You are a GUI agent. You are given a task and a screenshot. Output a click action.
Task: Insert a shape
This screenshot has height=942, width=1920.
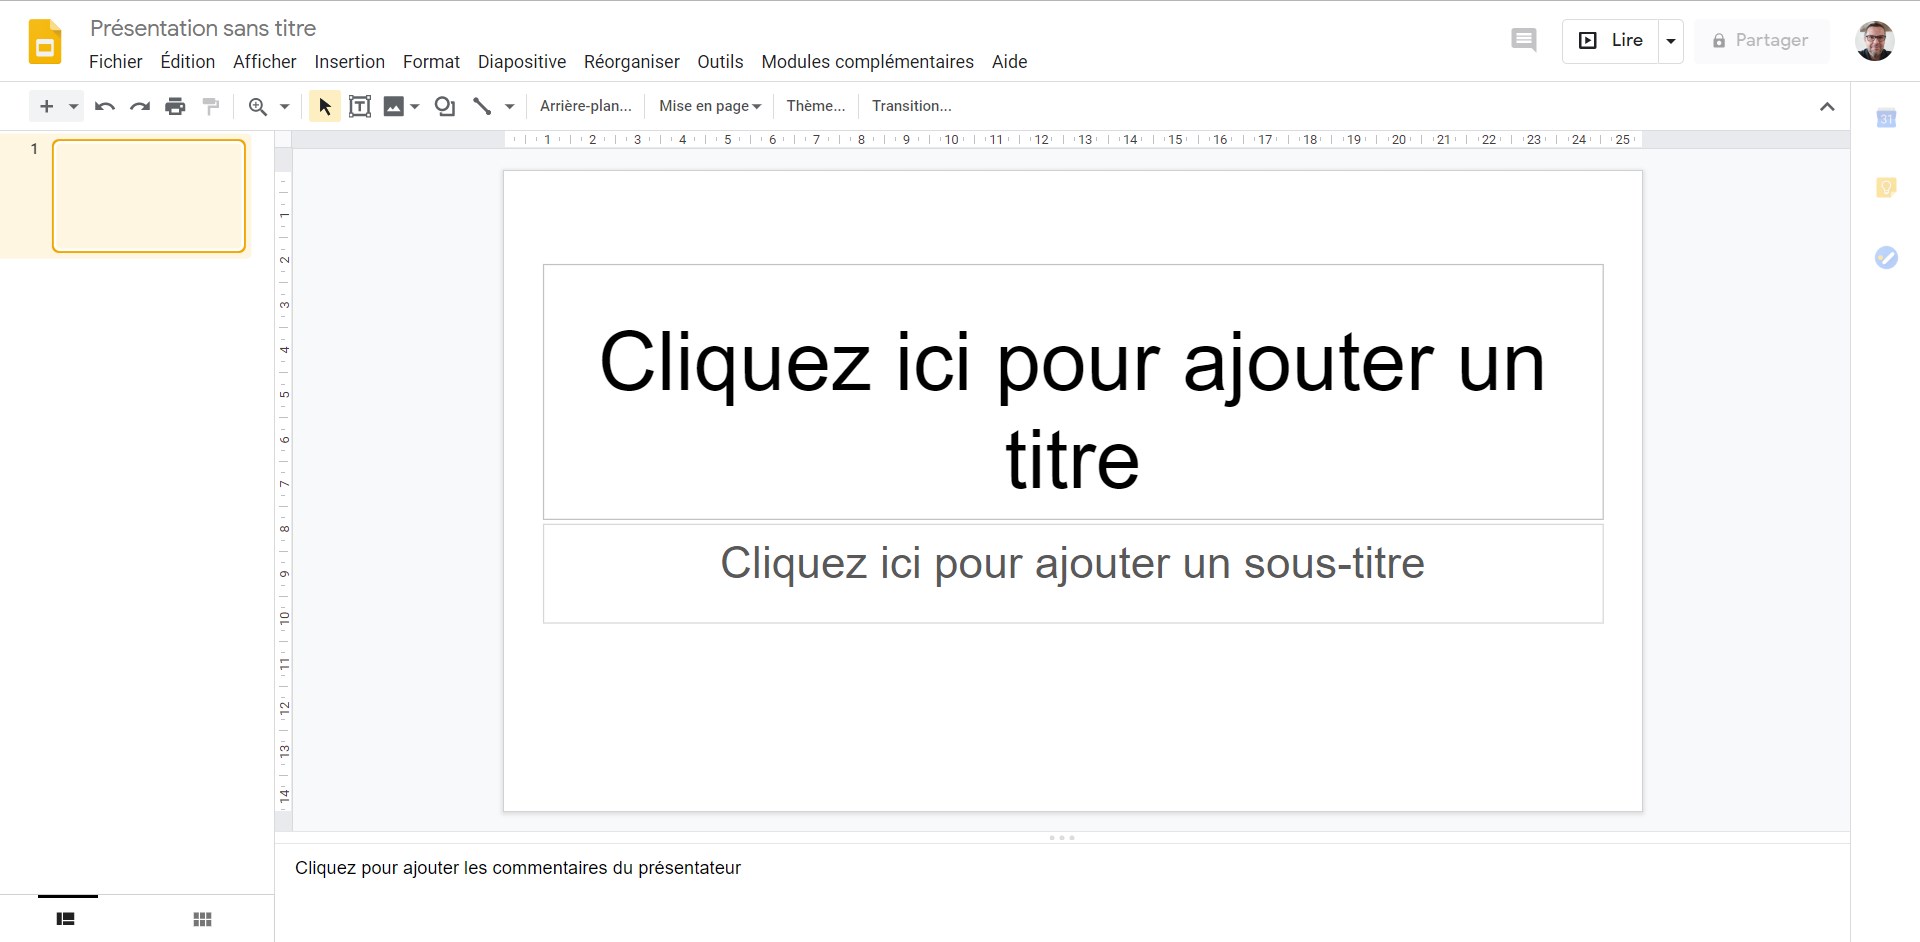point(445,106)
